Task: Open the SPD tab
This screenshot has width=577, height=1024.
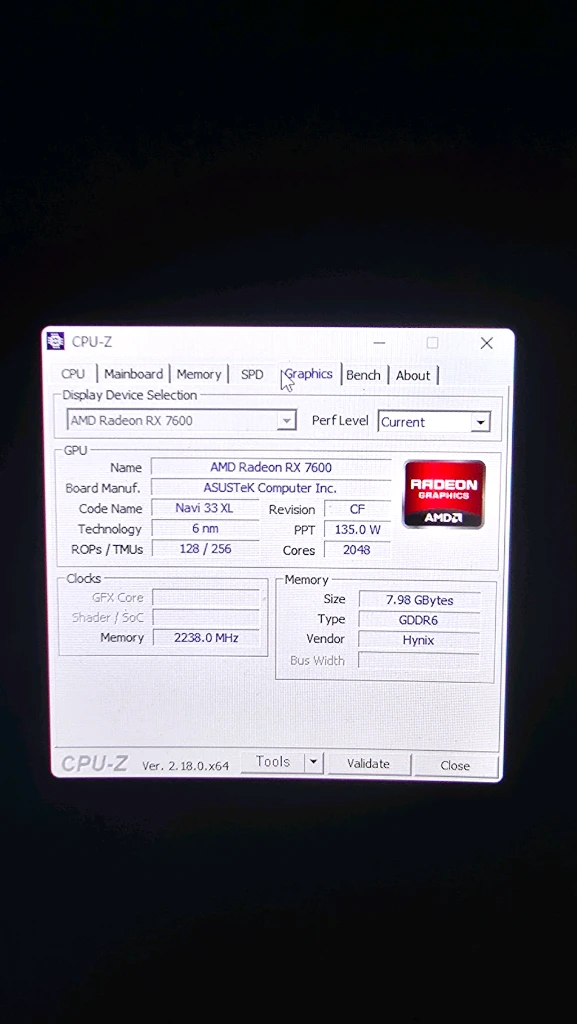Action: [252, 375]
